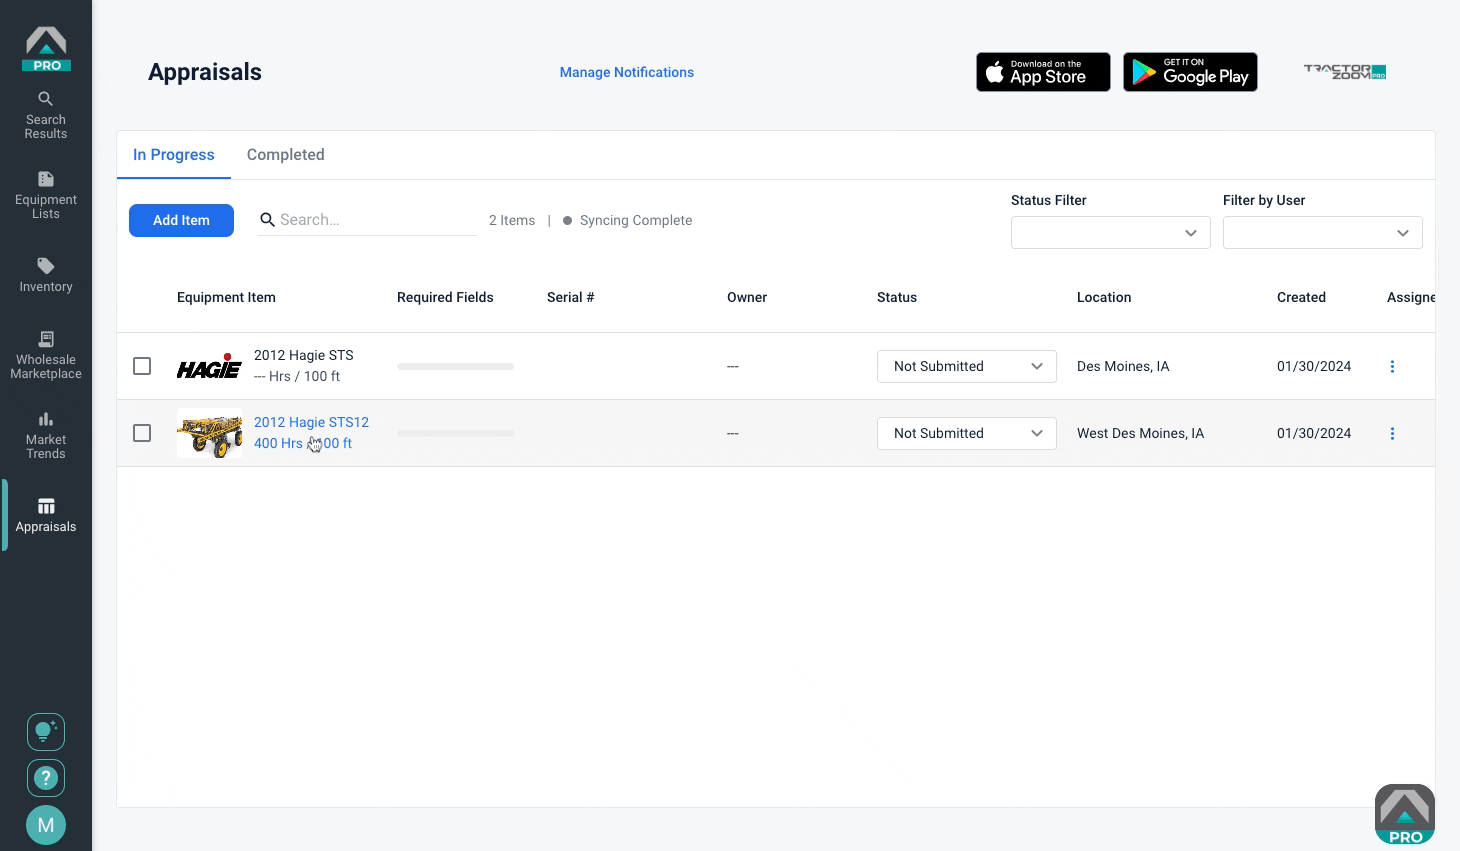Open the user avatar M menu
1460x851 pixels.
(46, 825)
